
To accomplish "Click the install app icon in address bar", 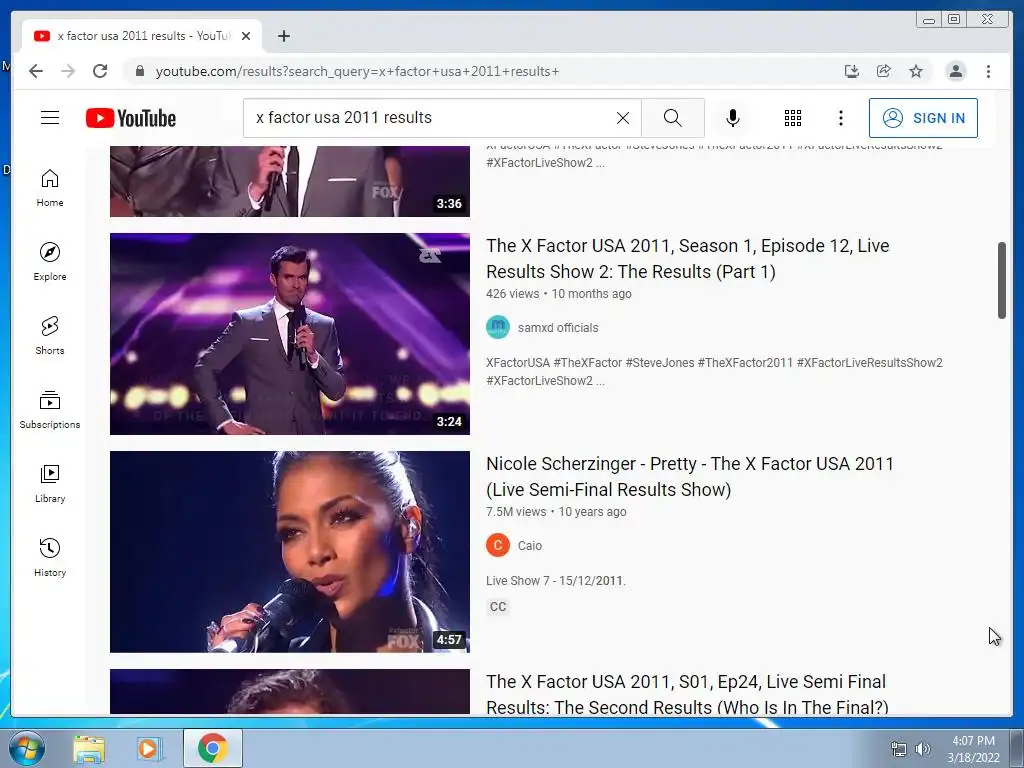I will click(x=852, y=71).
